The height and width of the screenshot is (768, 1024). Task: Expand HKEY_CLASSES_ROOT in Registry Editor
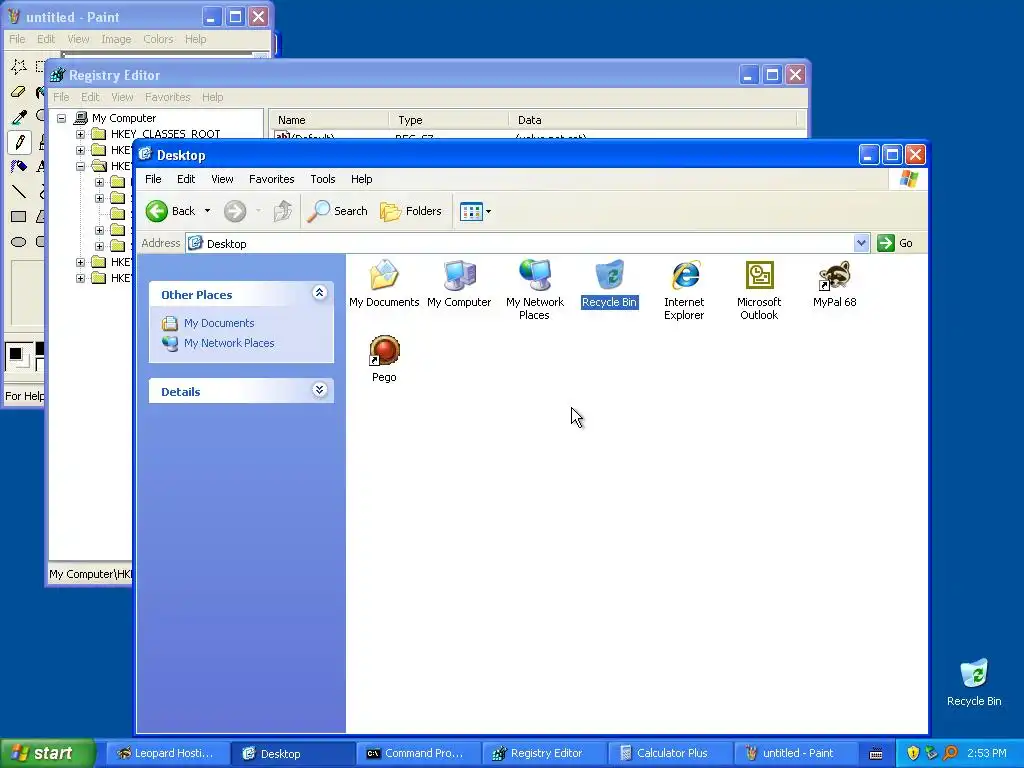coord(80,135)
